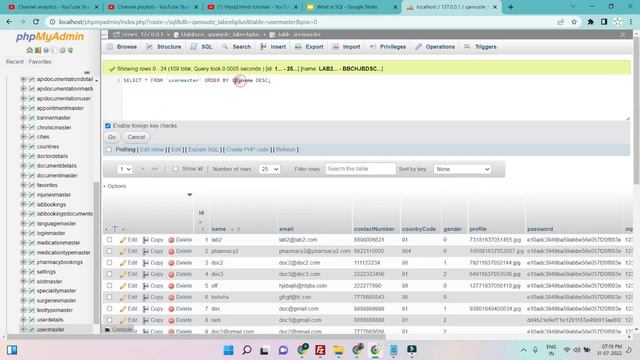The width and height of the screenshot is (640, 360).
Task: Click Recent in navigation panel
Action: click(x=15, y=62)
